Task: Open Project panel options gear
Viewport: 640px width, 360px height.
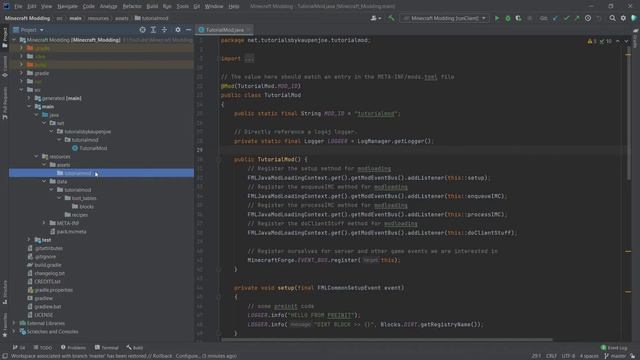Action: tap(178, 30)
